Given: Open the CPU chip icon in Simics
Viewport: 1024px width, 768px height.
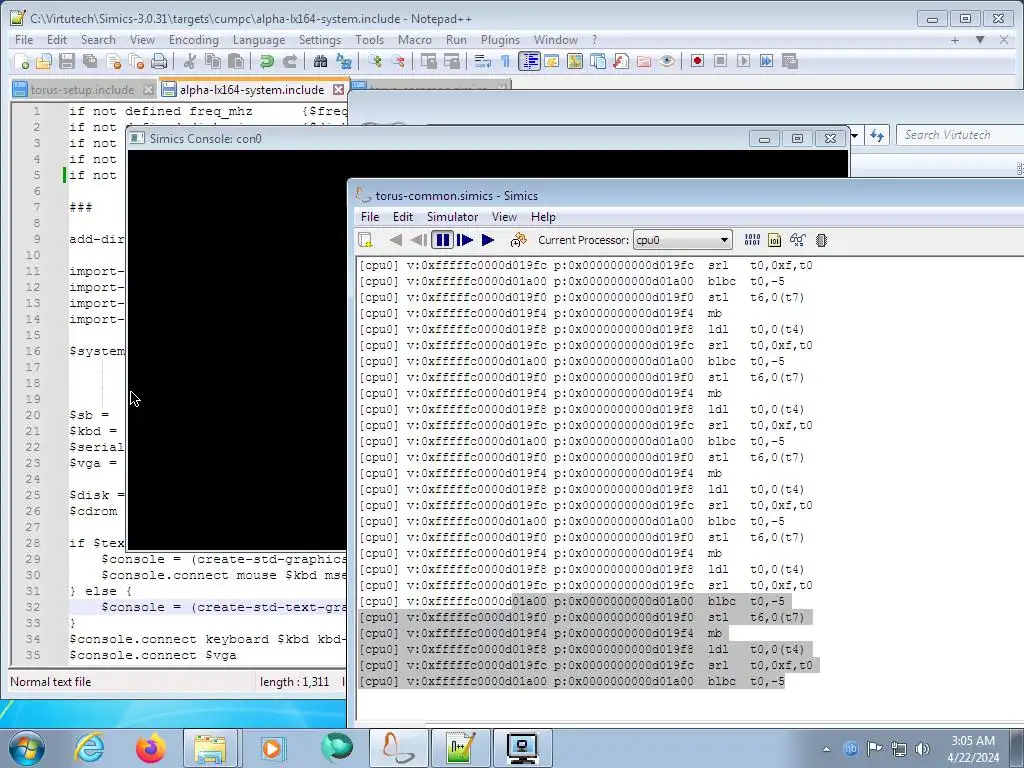Looking at the screenshot, I should pyautogui.click(x=822, y=240).
